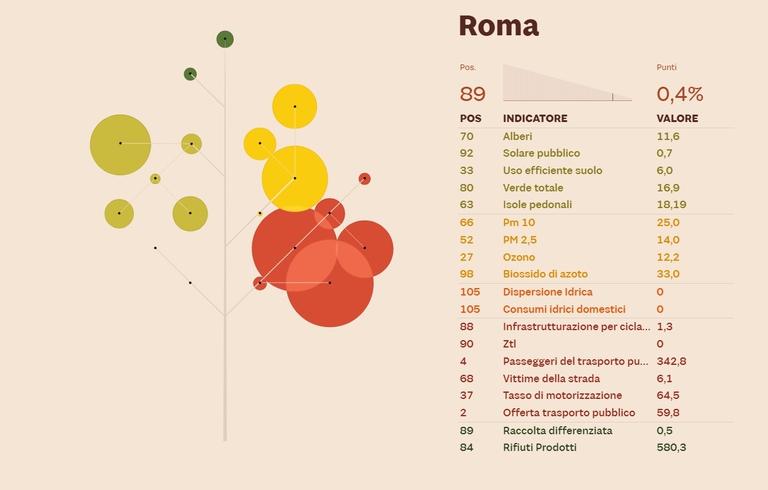
Task: Select the largest red bubble
Action: click(x=329, y=283)
